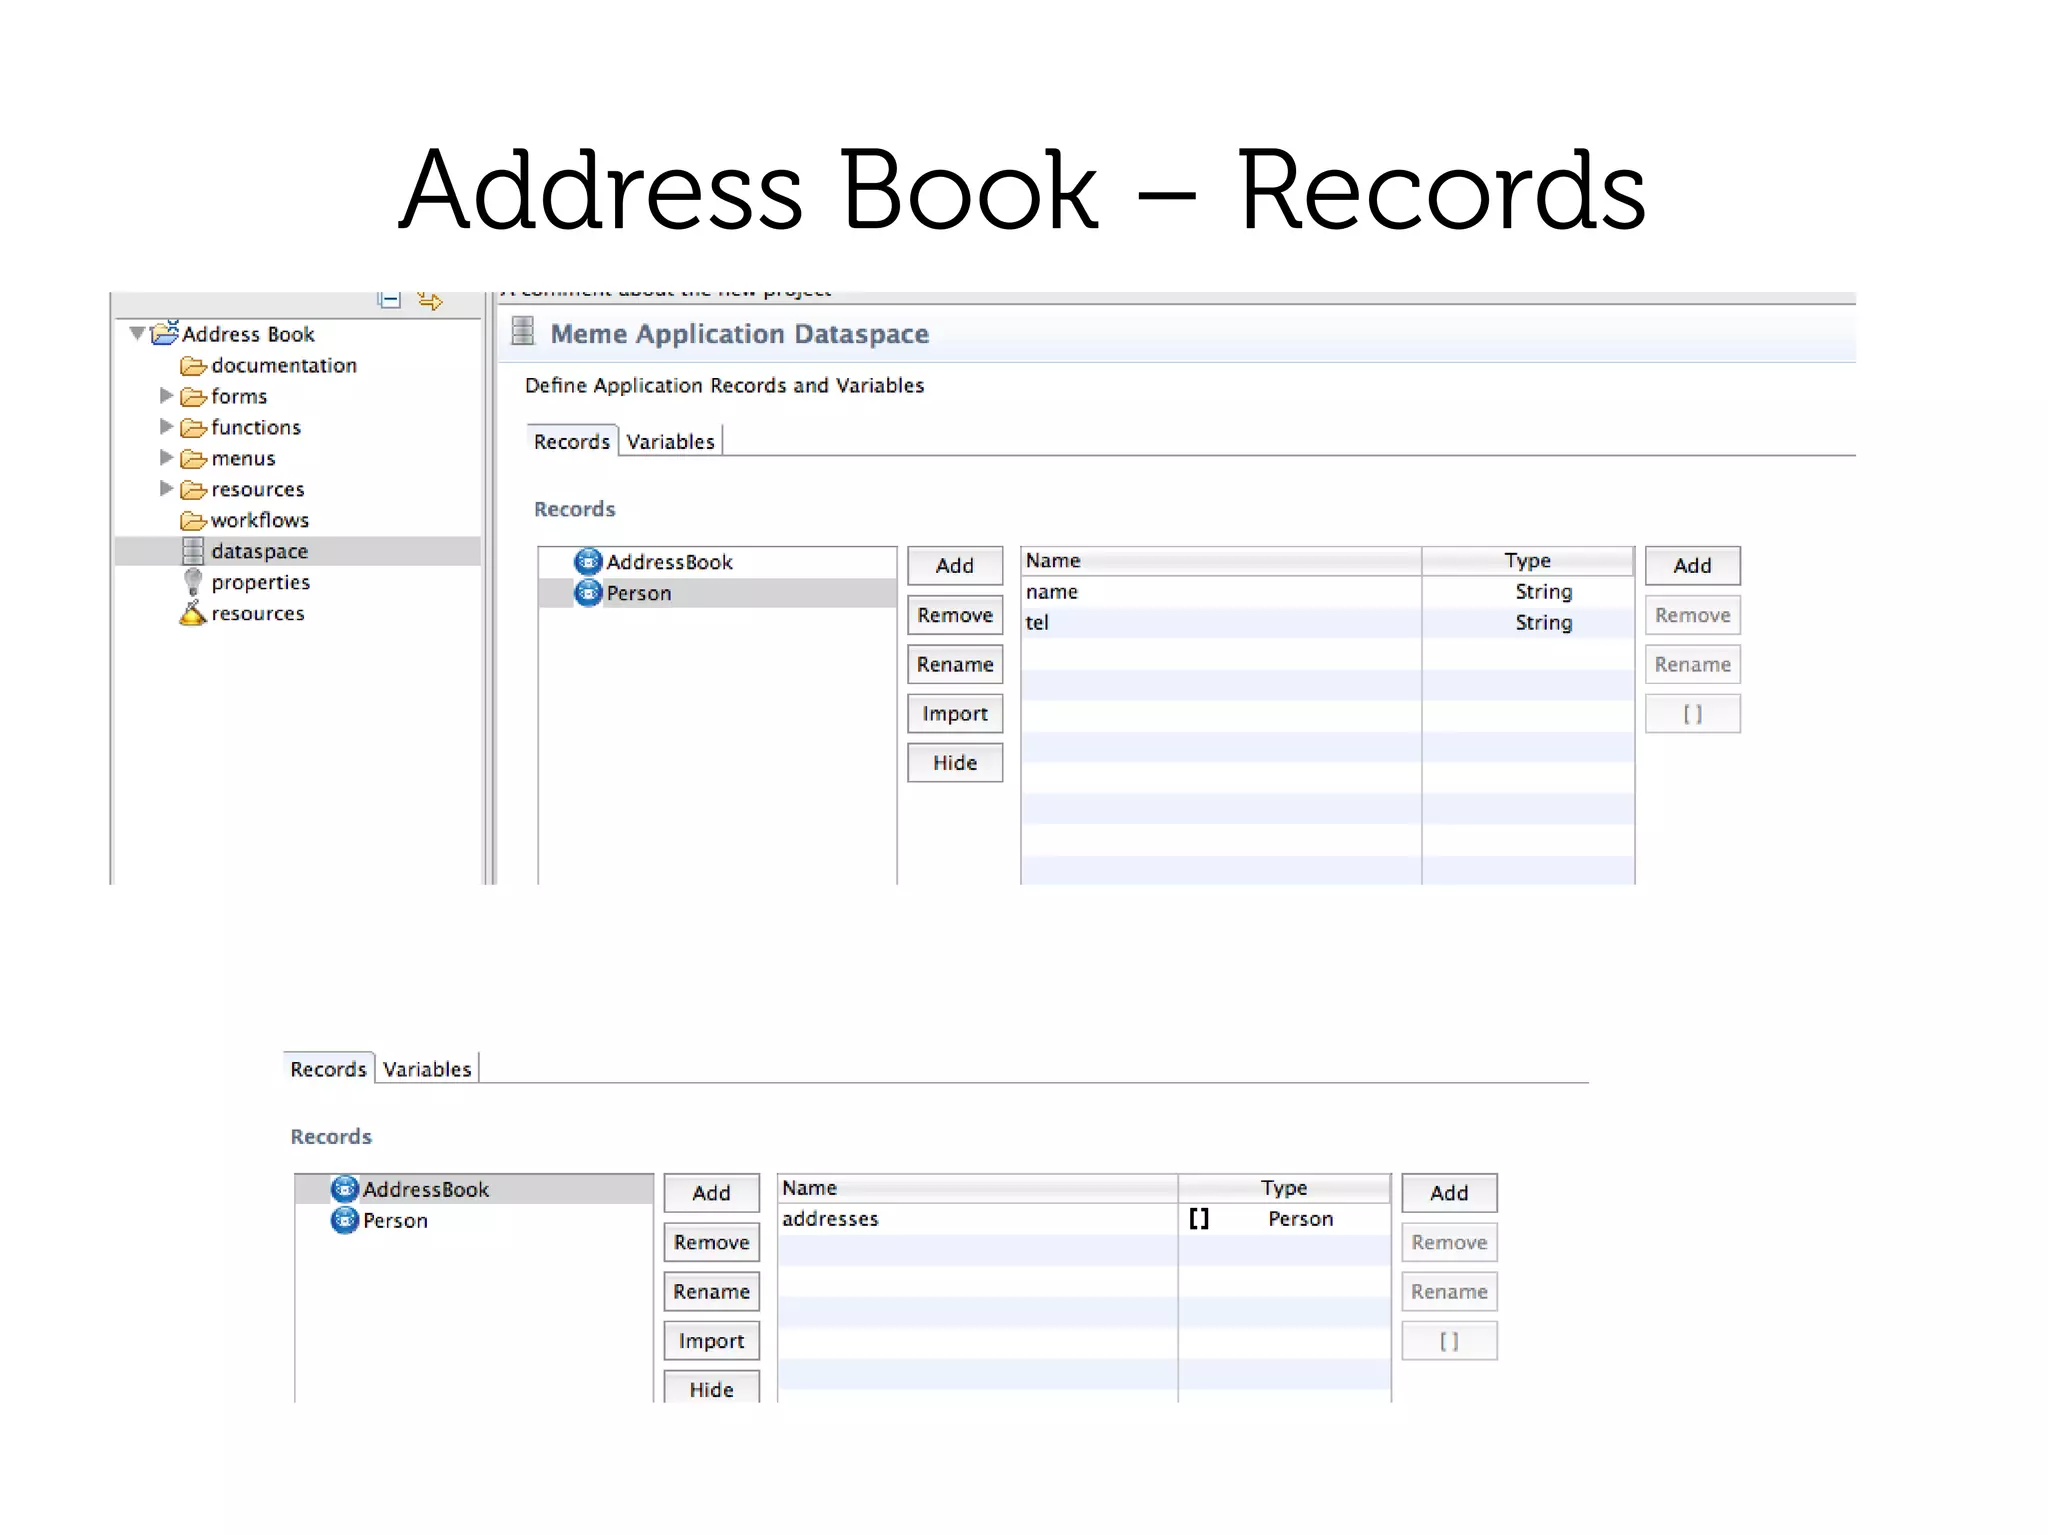This screenshot has height=1535, width=2048.
Task: Click Add button next to upper records list
Action: [x=955, y=565]
